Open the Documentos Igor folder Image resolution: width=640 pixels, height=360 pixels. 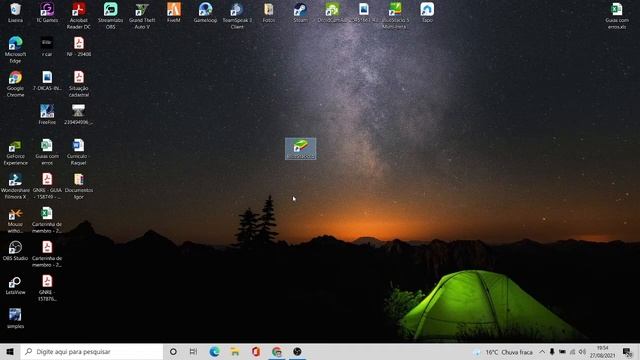click(x=78, y=186)
